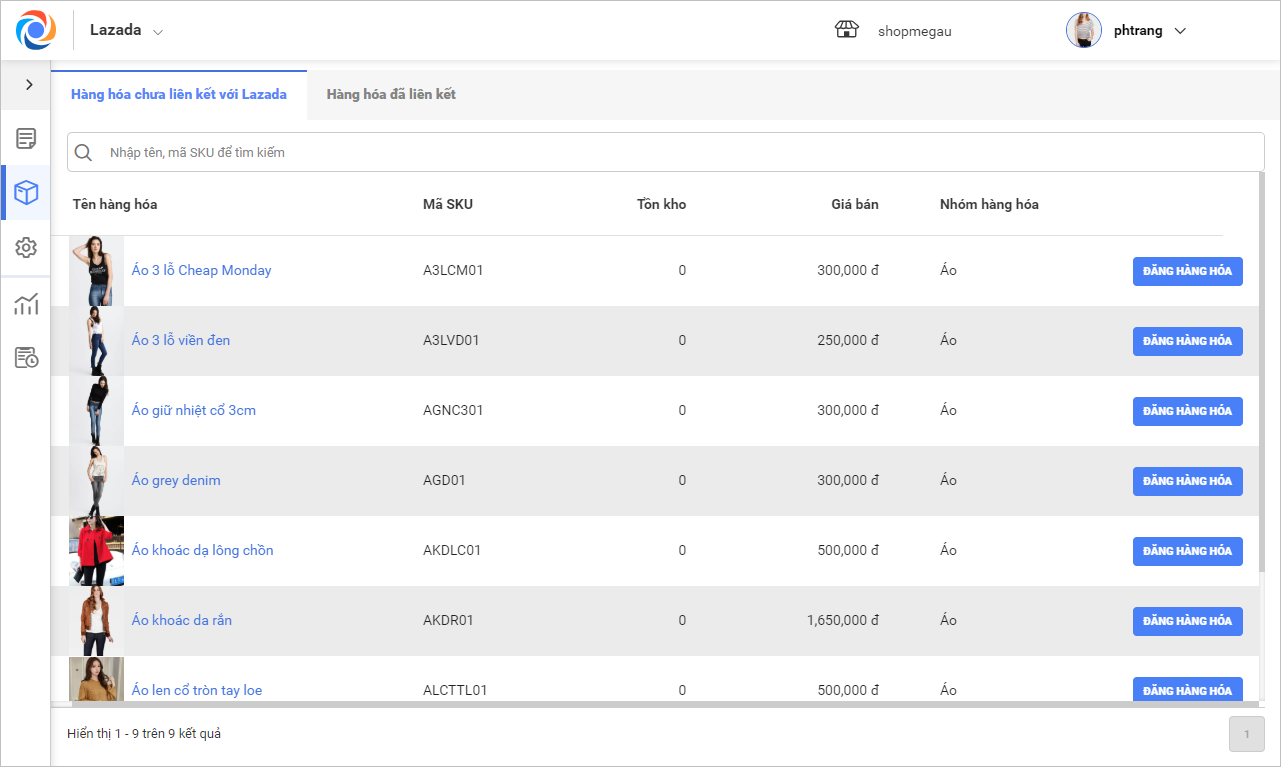Select the Hàng hóa chưa liên kết với Lazada tab

179,95
